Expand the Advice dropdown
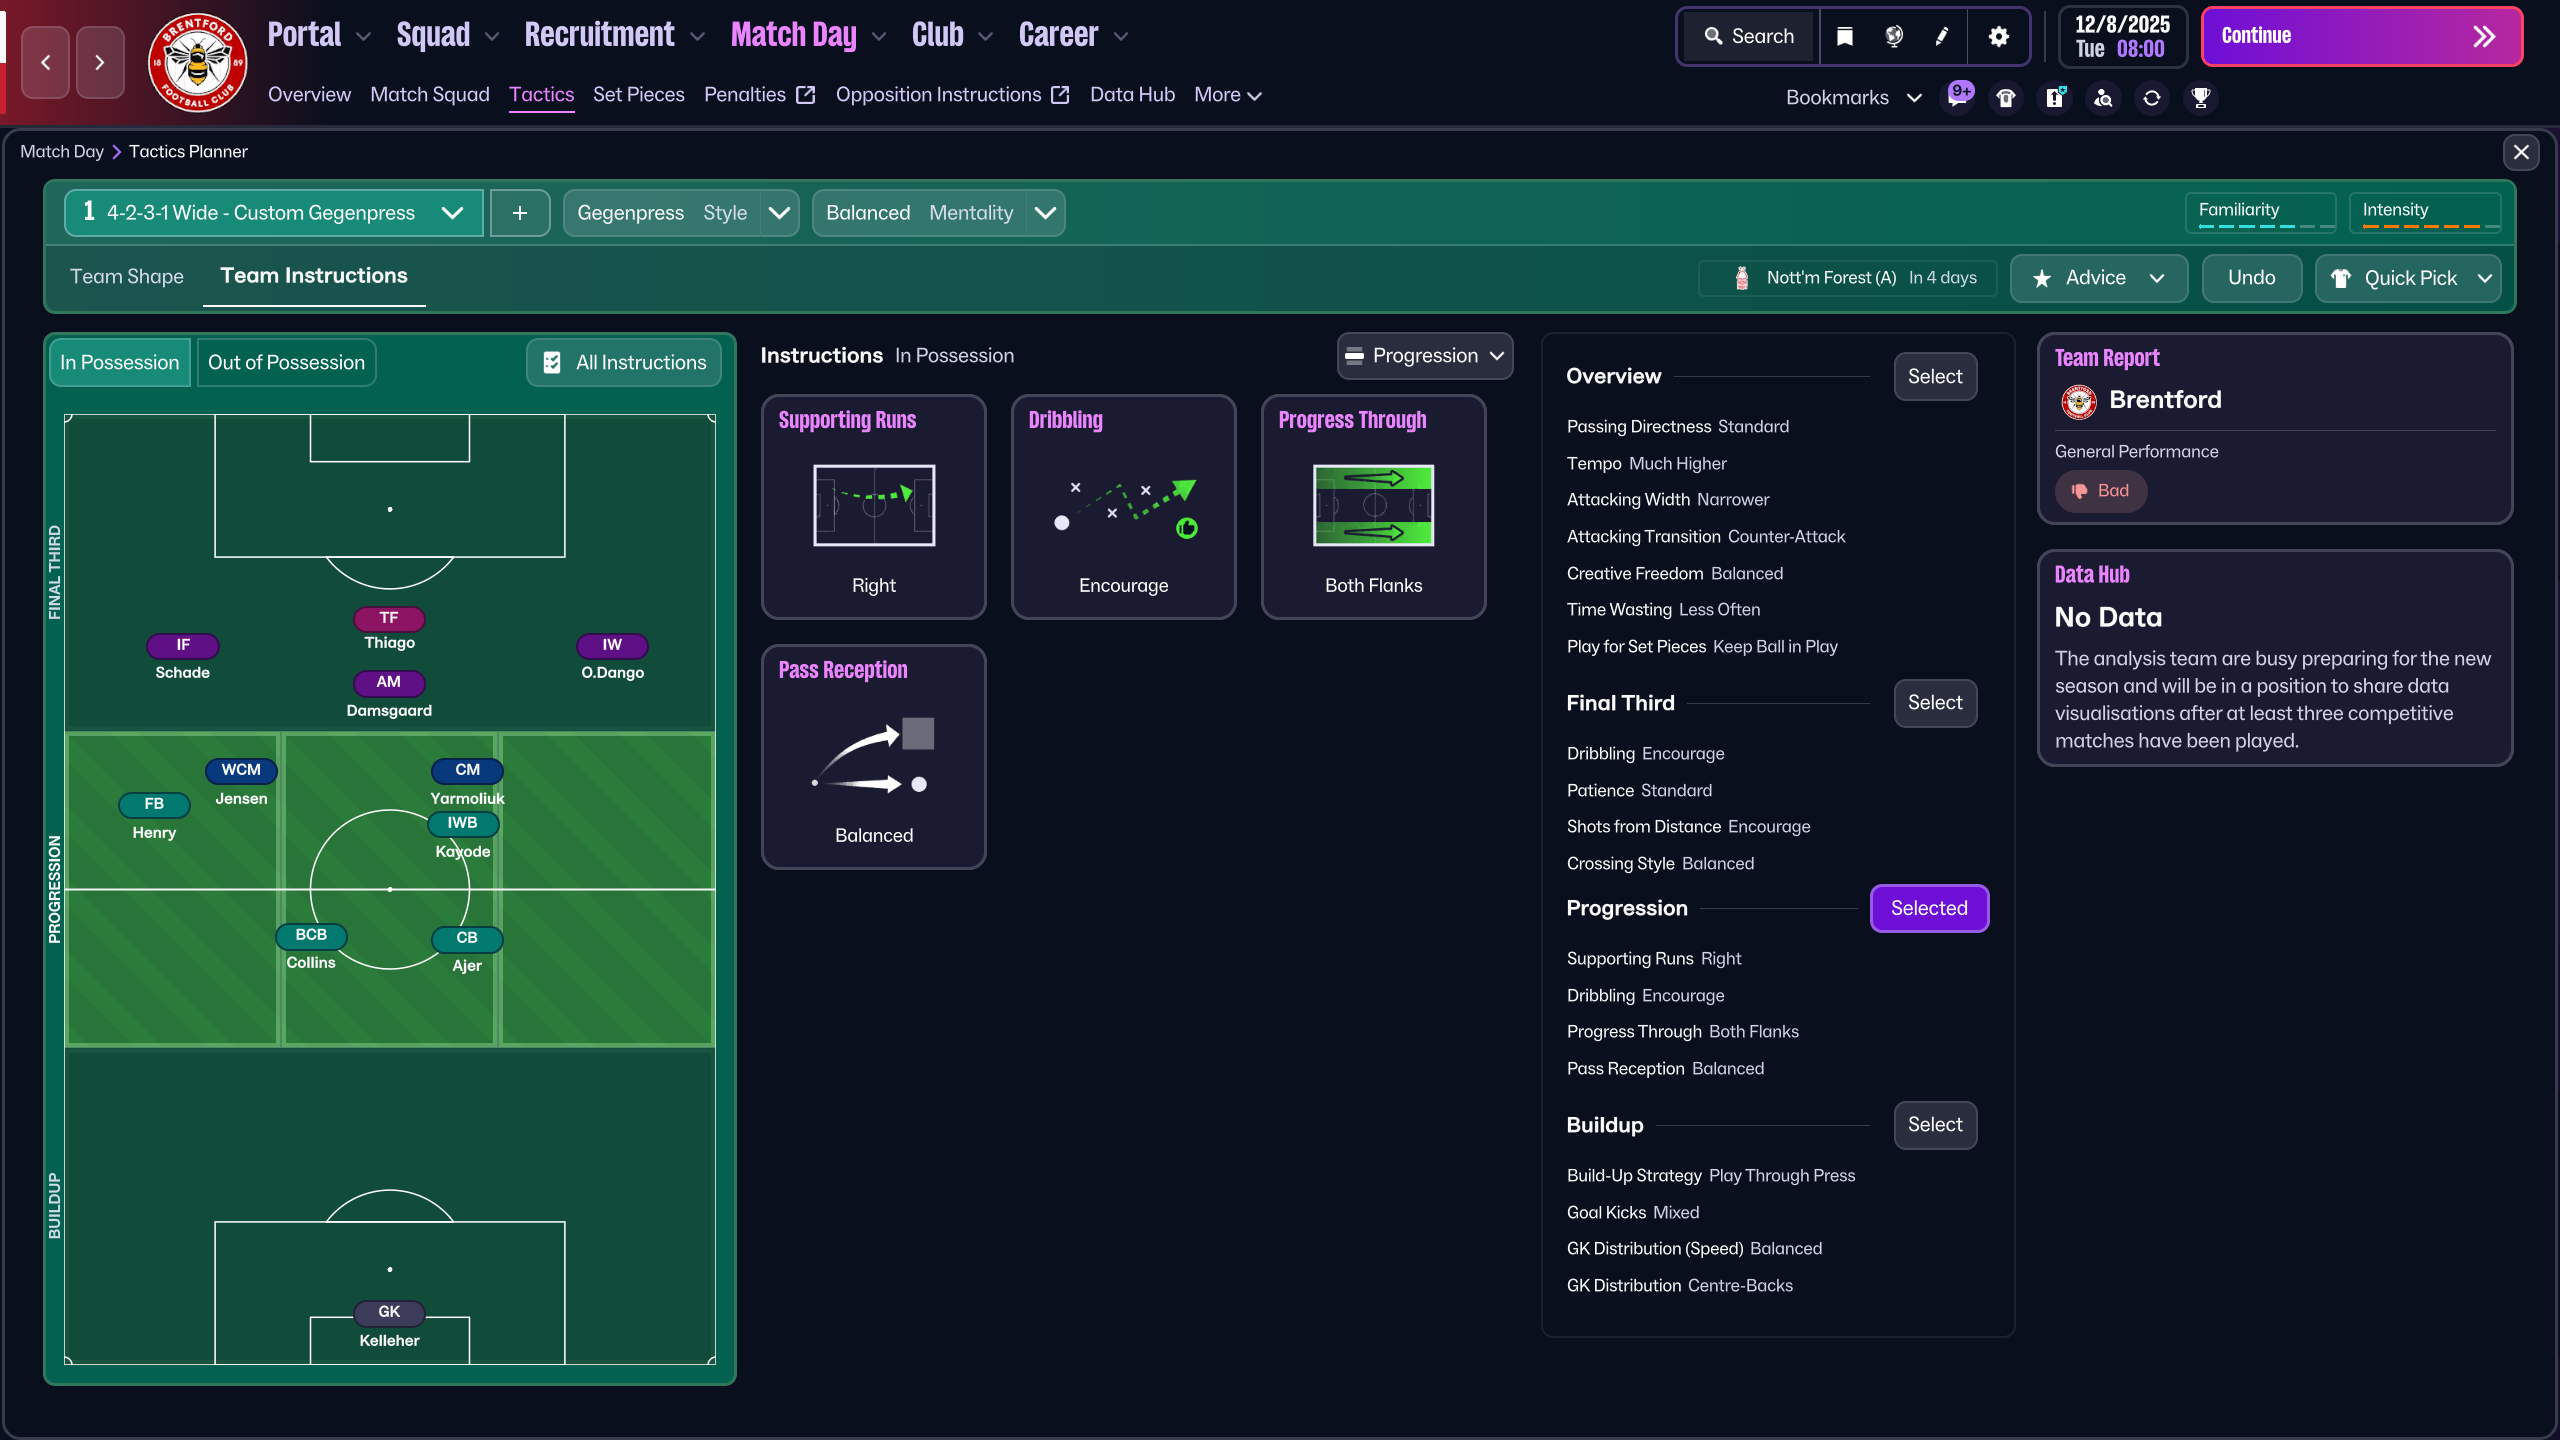 (2099, 278)
